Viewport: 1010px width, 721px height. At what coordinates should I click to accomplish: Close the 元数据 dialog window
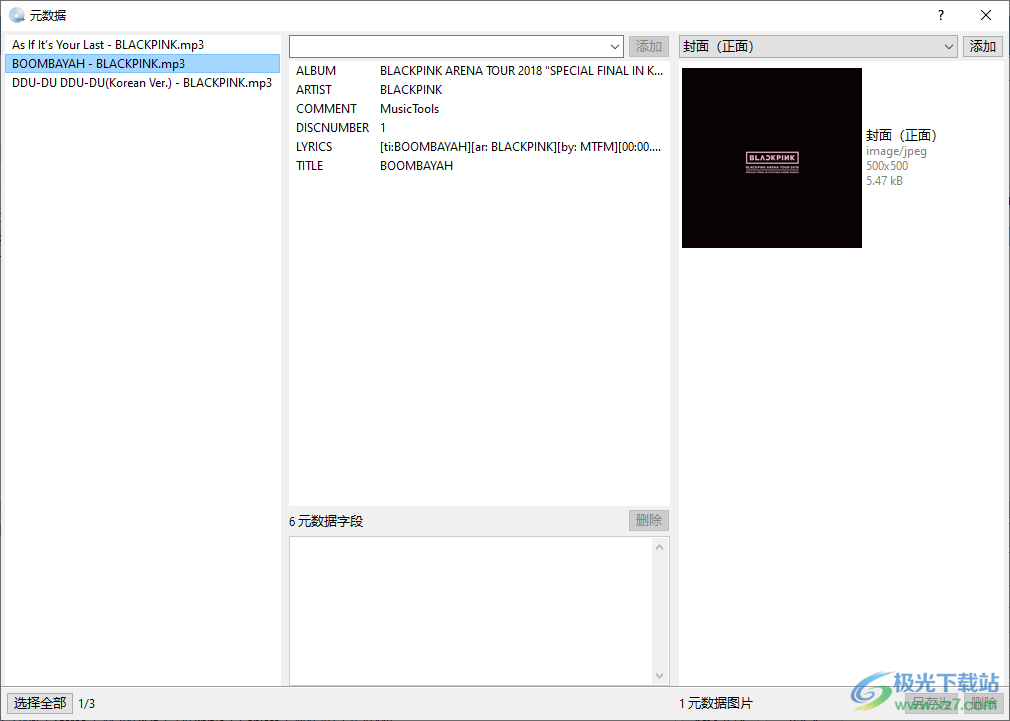click(x=986, y=15)
